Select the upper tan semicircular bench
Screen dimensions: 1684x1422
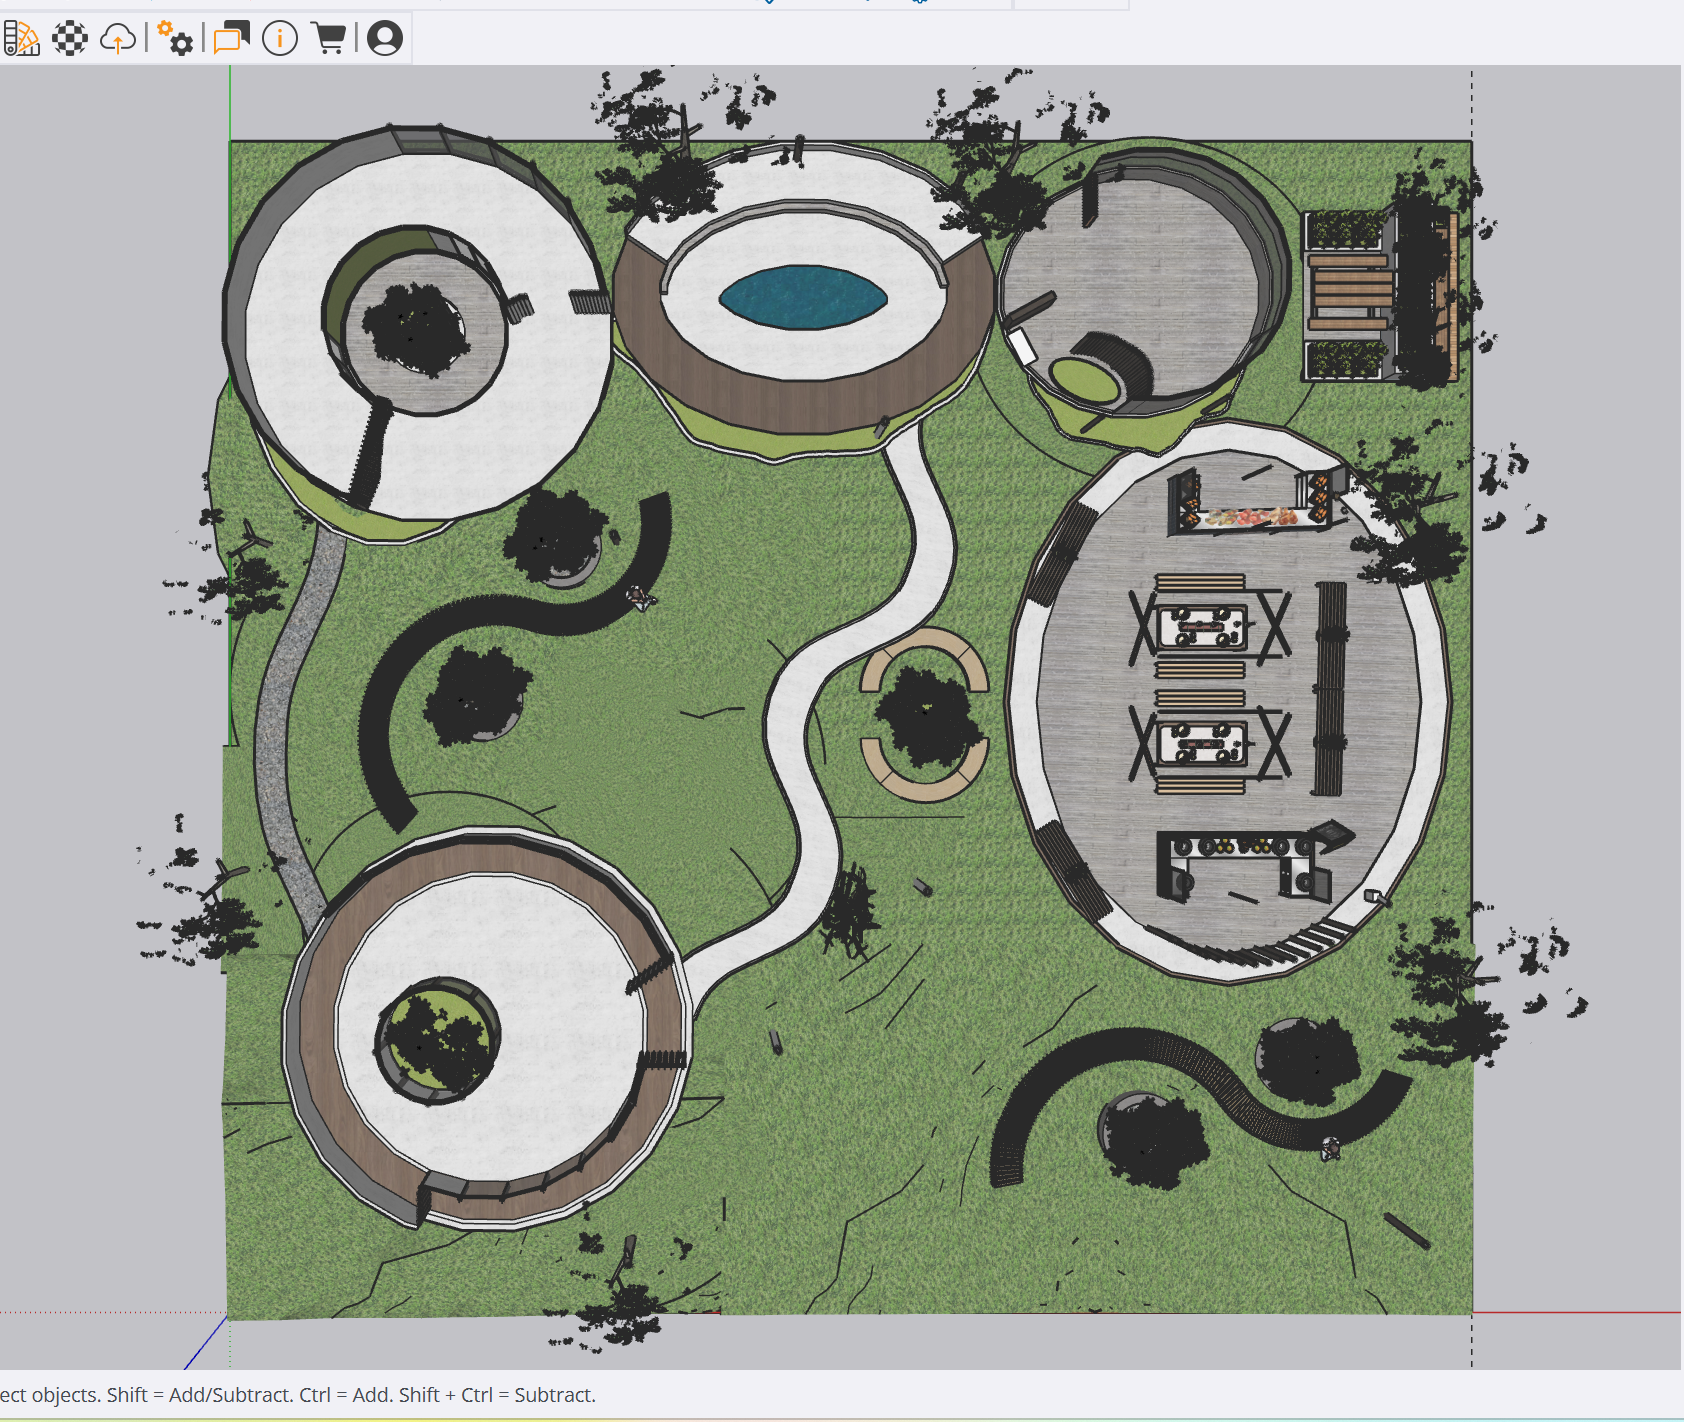[924, 648]
